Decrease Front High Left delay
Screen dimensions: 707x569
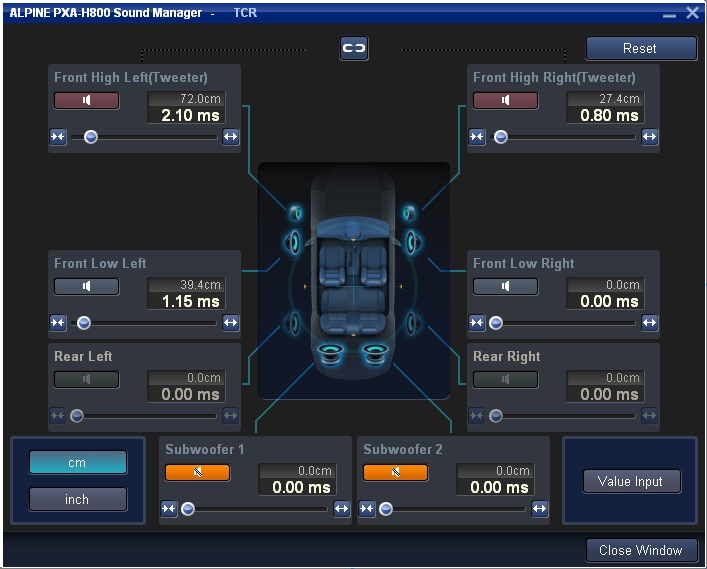pyautogui.click(x=58, y=137)
